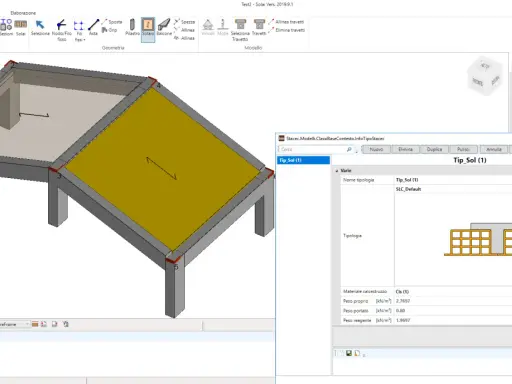
Task: Click the third icon in view toolbar
Action: 54,324
